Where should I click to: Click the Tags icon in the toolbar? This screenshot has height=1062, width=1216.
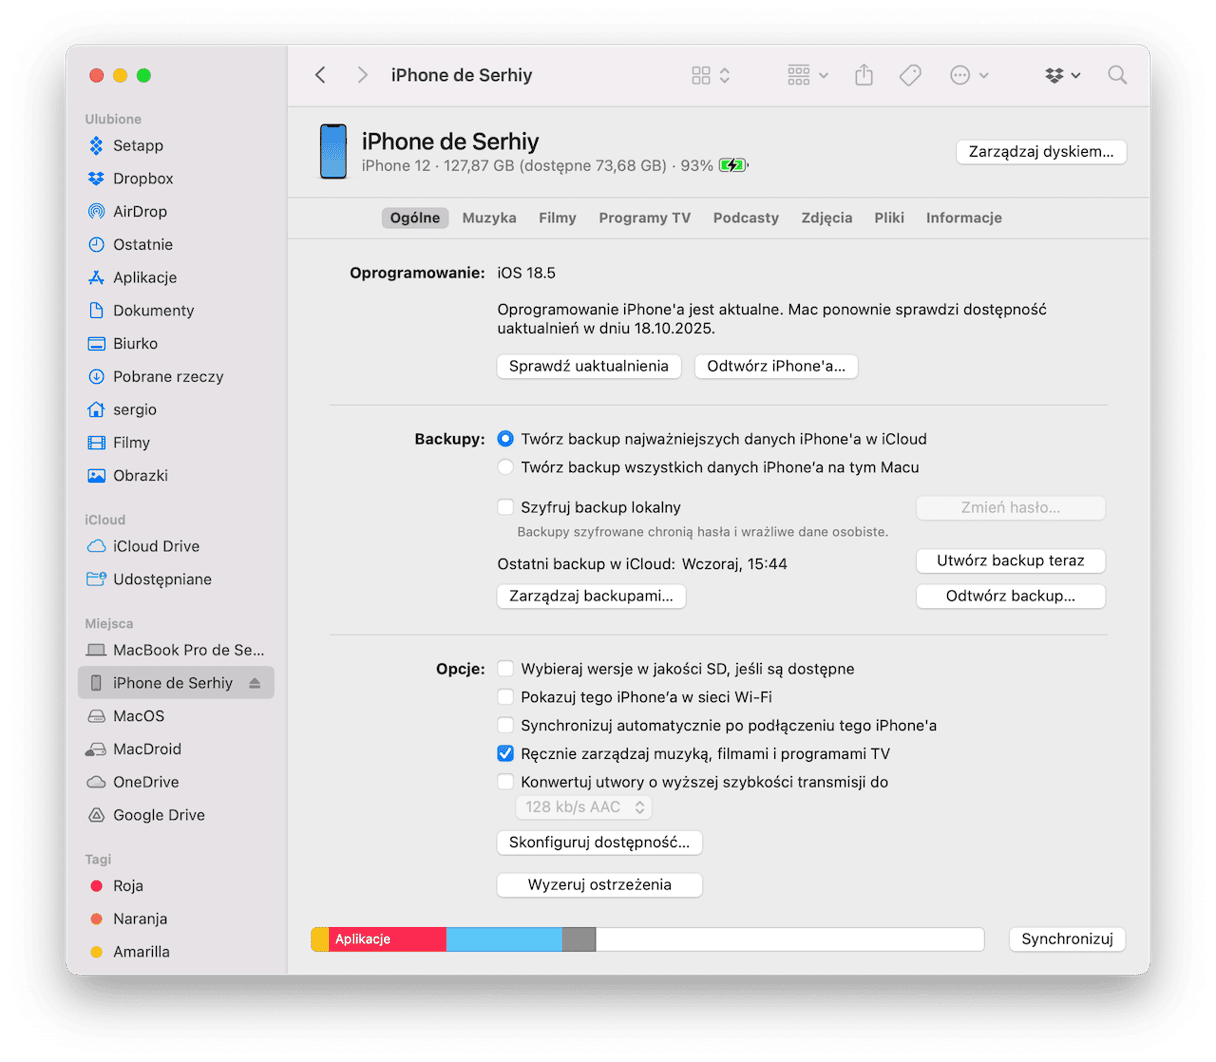pyautogui.click(x=910, y=76)
